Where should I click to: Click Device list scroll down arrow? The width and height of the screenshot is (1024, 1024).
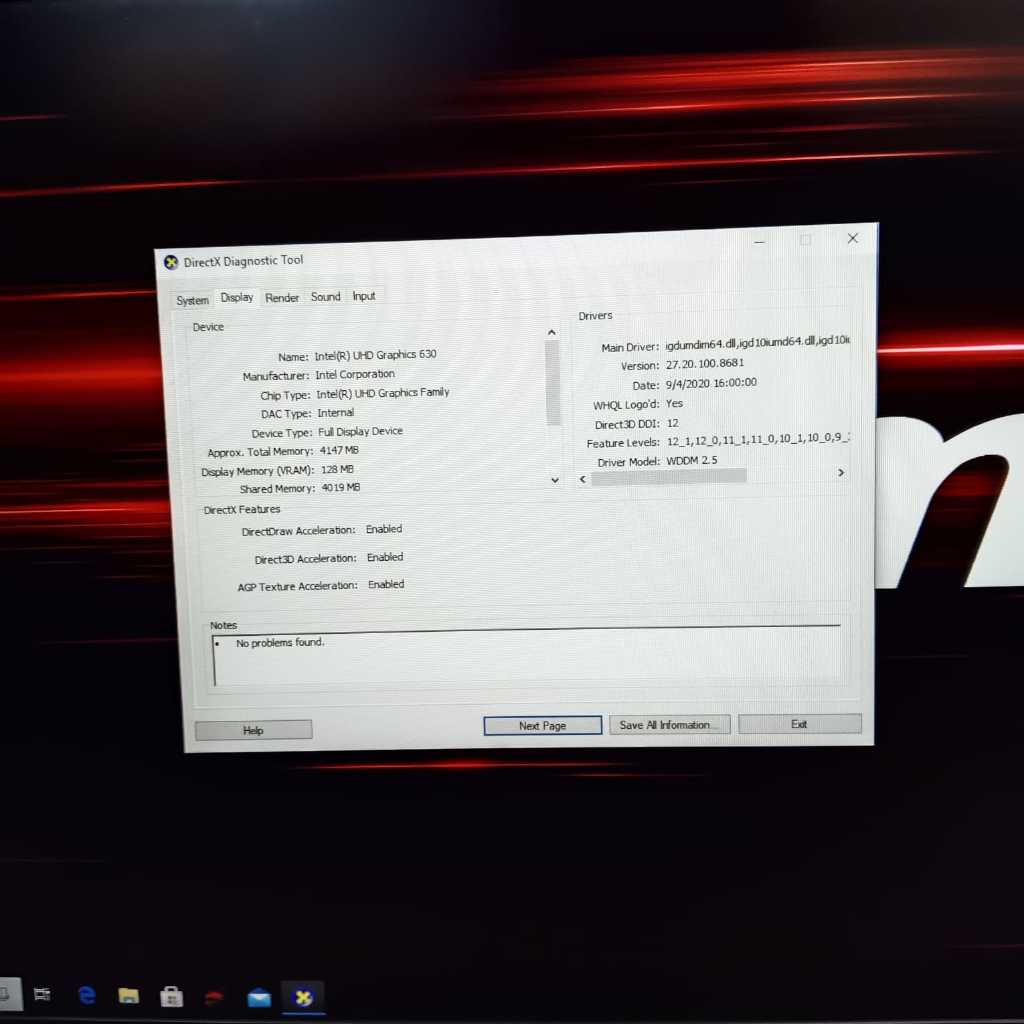(x=554, y=480)
